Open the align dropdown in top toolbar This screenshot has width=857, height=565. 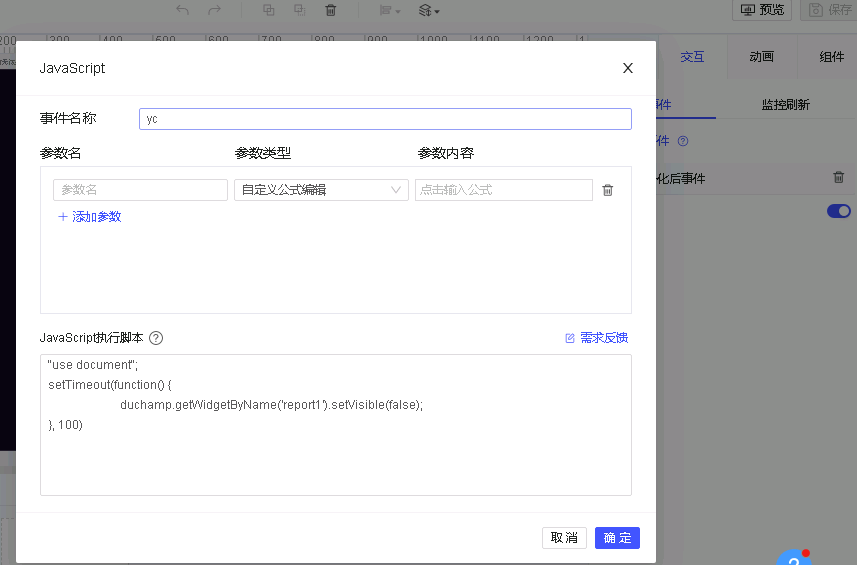(x=390, y=10)
